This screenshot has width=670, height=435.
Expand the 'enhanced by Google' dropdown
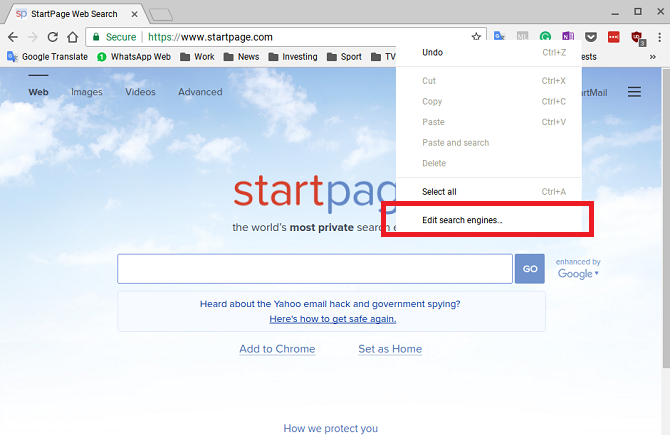tap(578, 268)
